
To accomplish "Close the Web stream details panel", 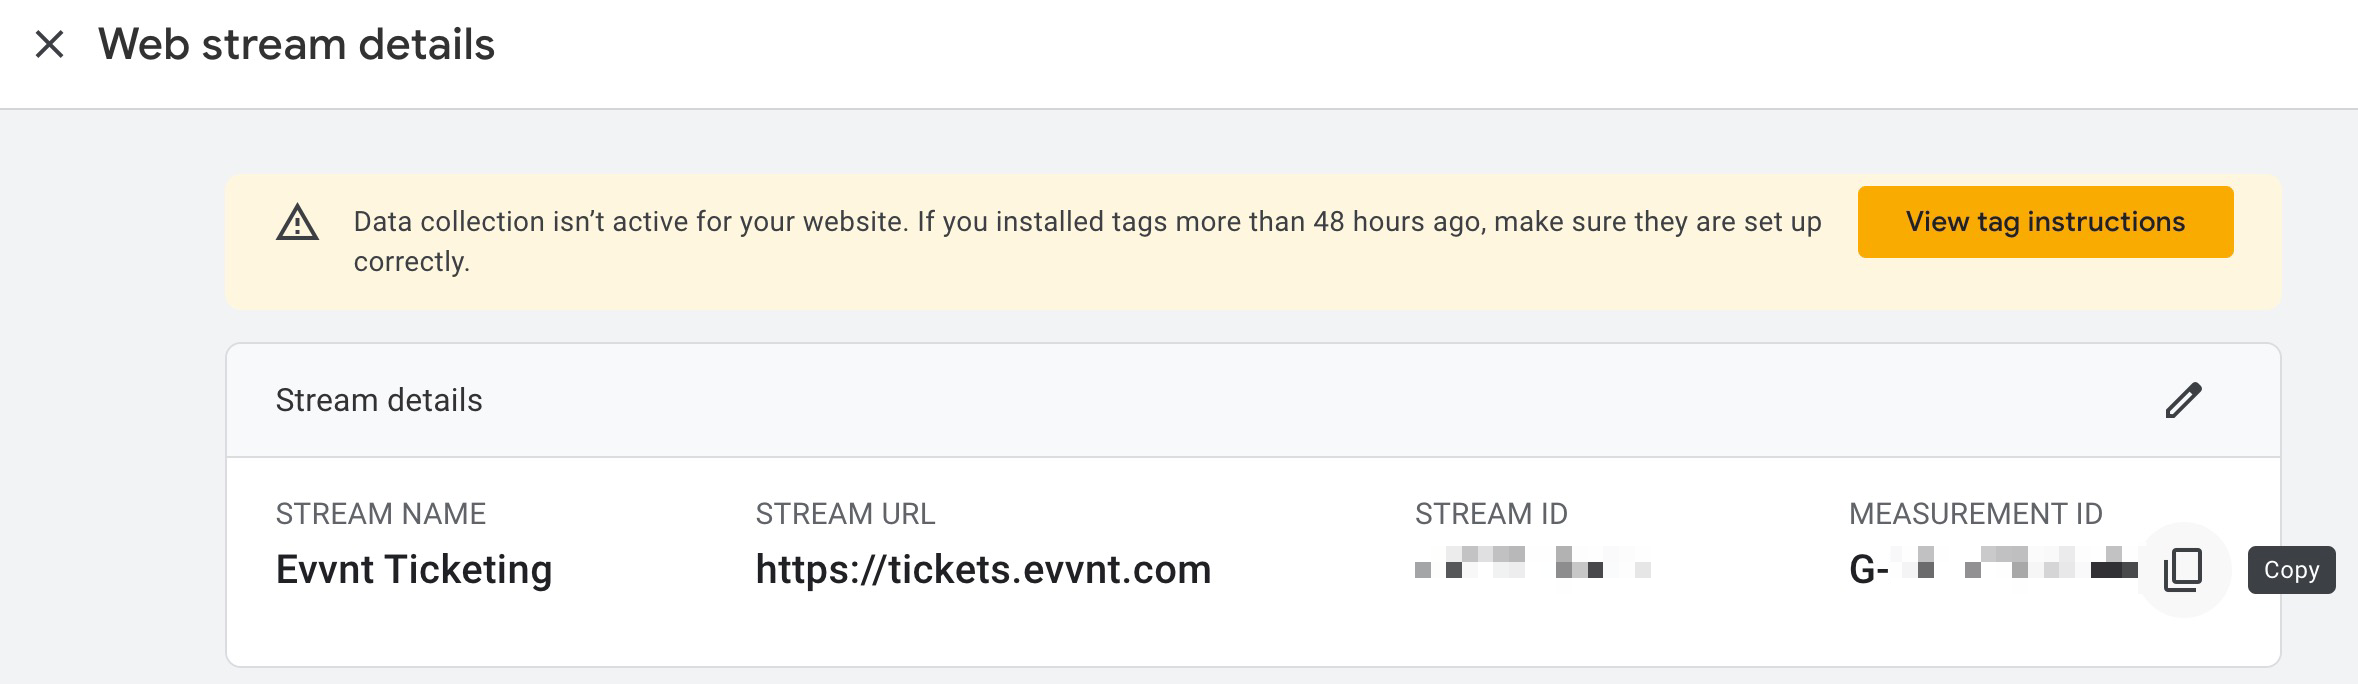I will coord(49,45).
